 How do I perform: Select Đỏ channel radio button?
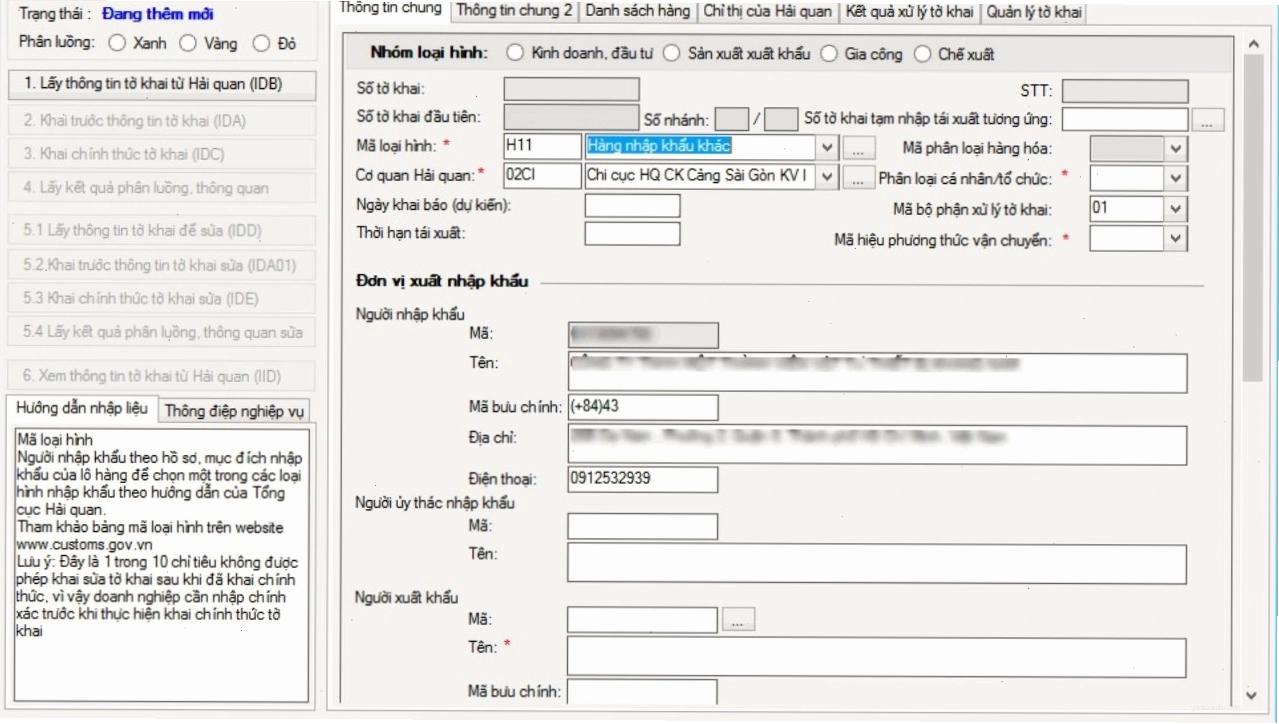261,43
